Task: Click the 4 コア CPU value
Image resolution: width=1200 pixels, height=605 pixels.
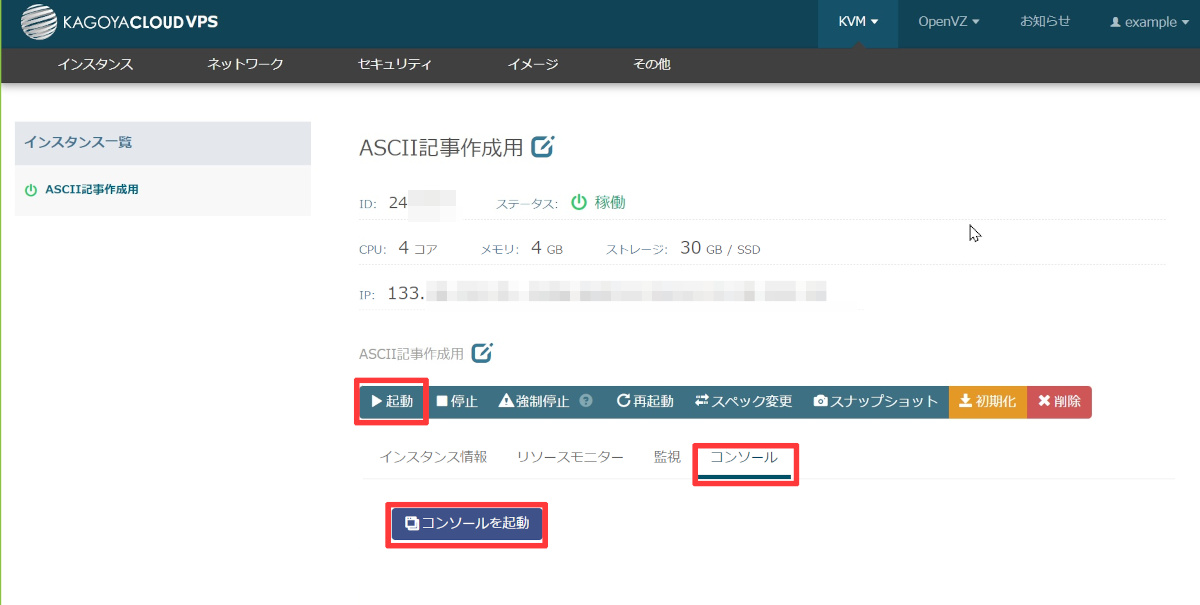Action: [418, 248]
